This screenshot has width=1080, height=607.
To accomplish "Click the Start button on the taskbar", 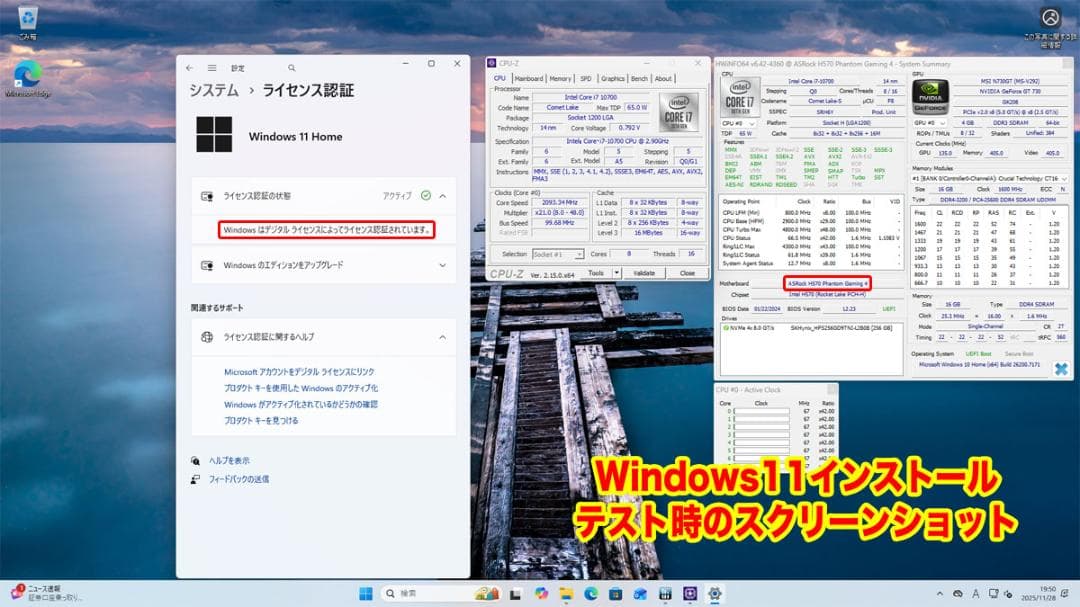I will (x=366, y=594).
